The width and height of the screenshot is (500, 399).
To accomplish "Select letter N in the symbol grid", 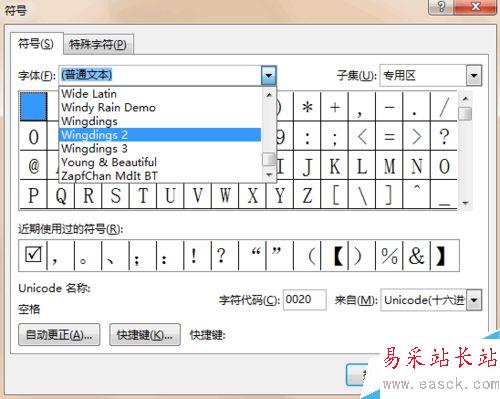I will click(x=417, y=166).
